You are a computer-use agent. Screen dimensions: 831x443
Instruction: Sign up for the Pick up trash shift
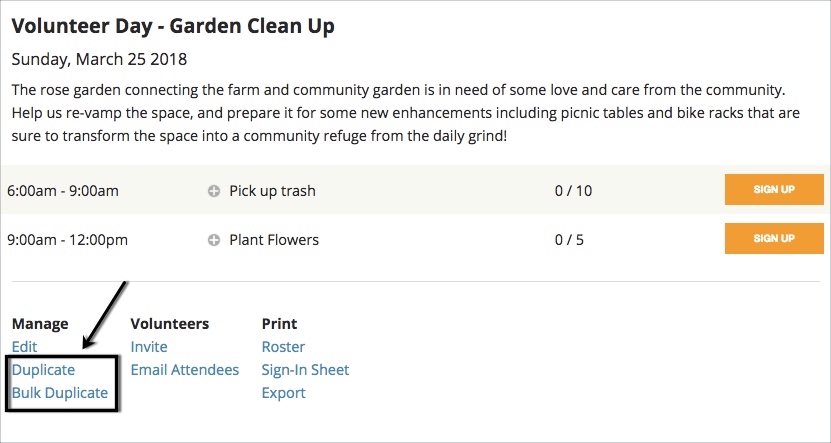[x=773, y=189]
